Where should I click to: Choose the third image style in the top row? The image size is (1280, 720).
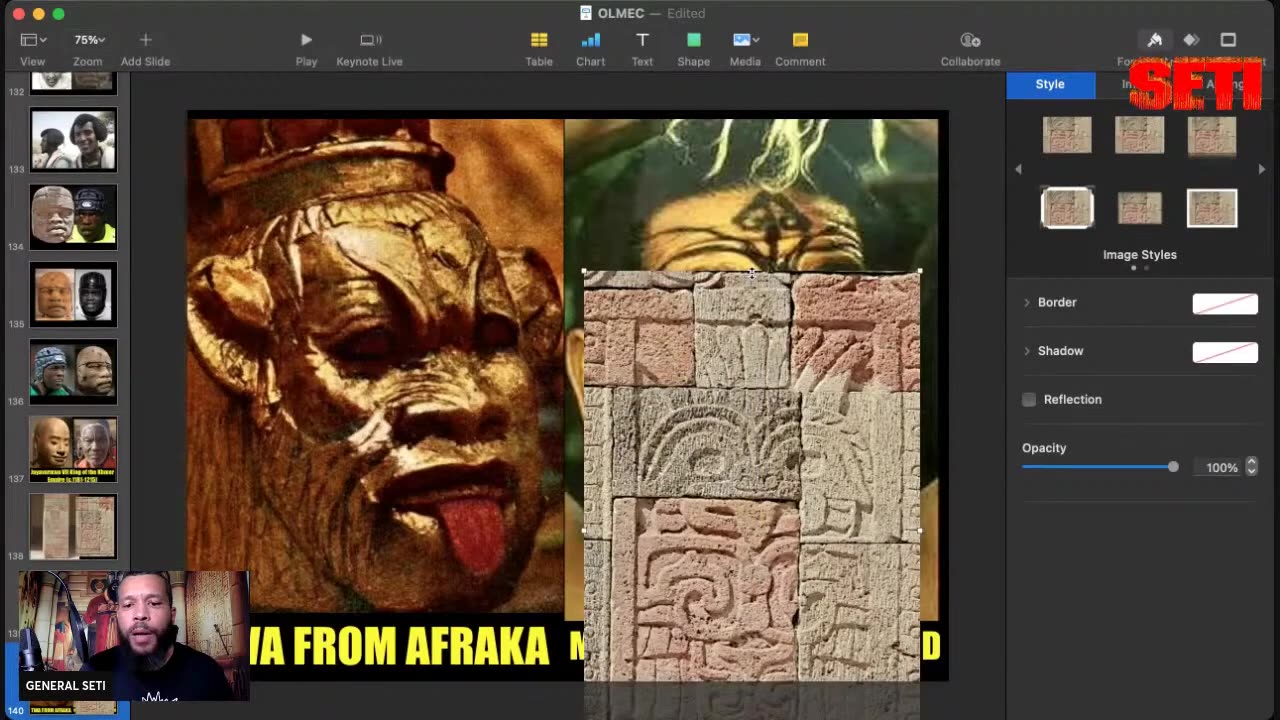click(1211, 135)
